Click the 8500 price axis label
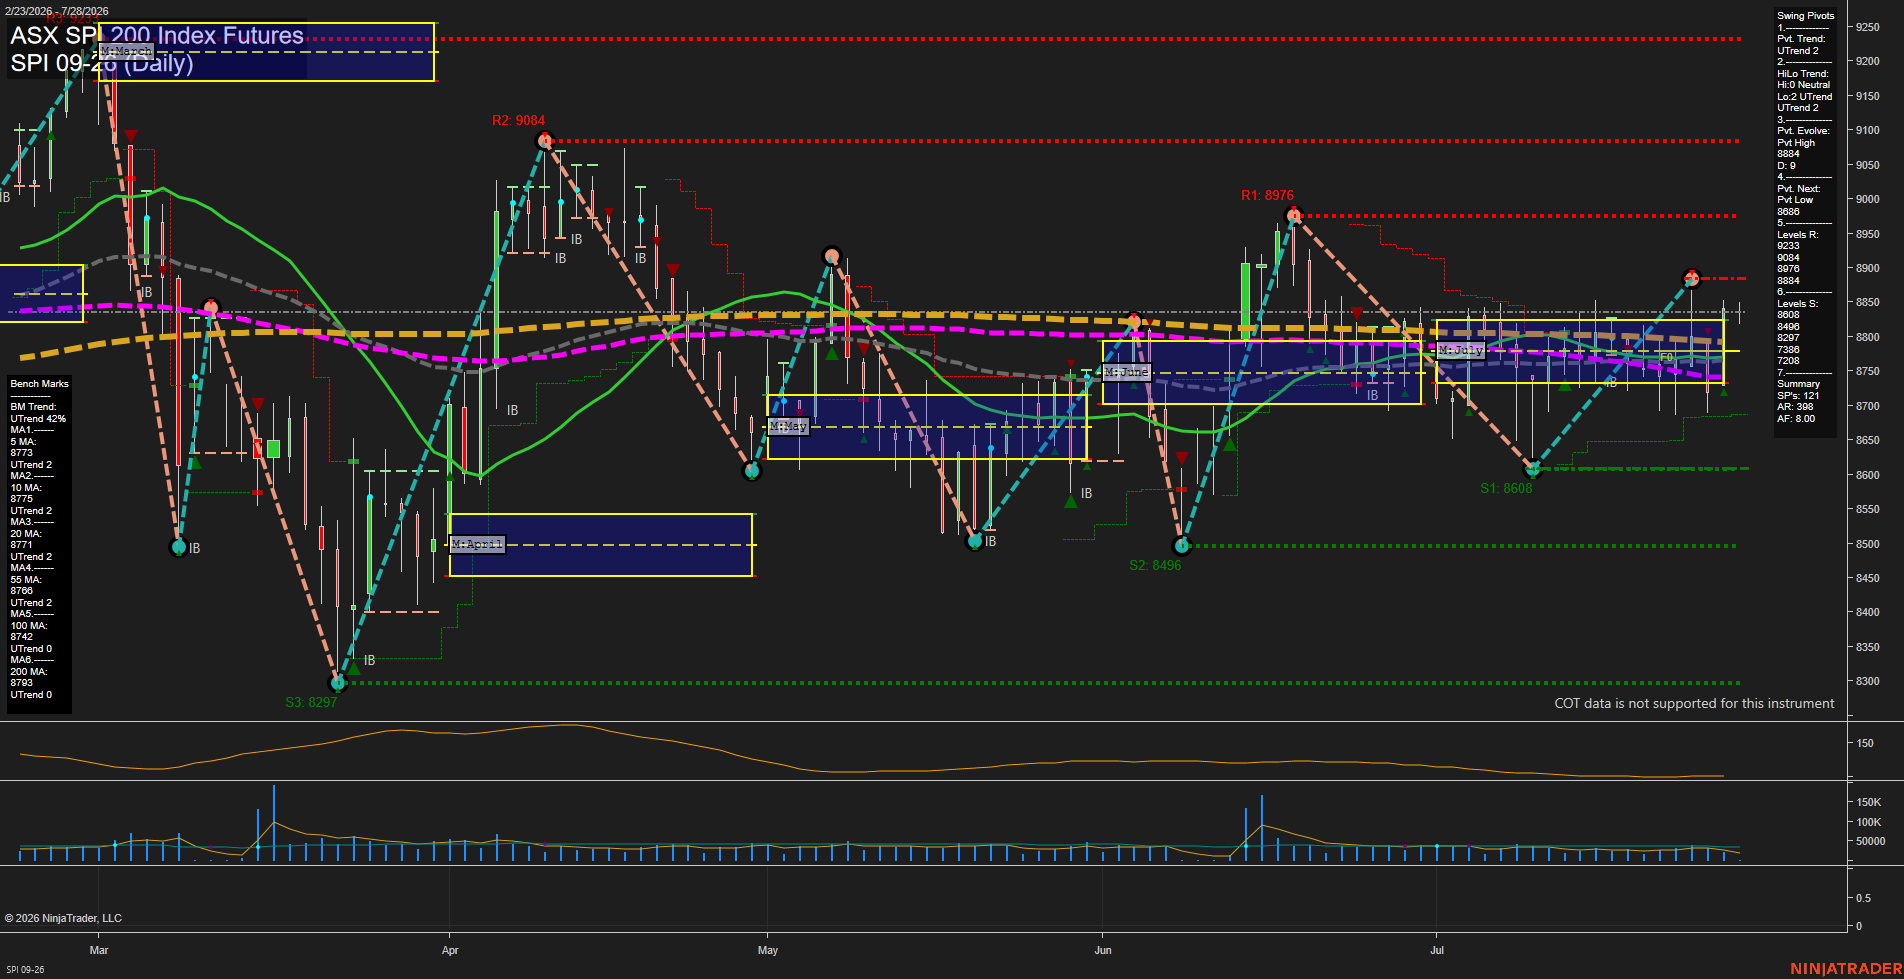This screenshot has height=979, width=1904. click(x=1867, y=545)
